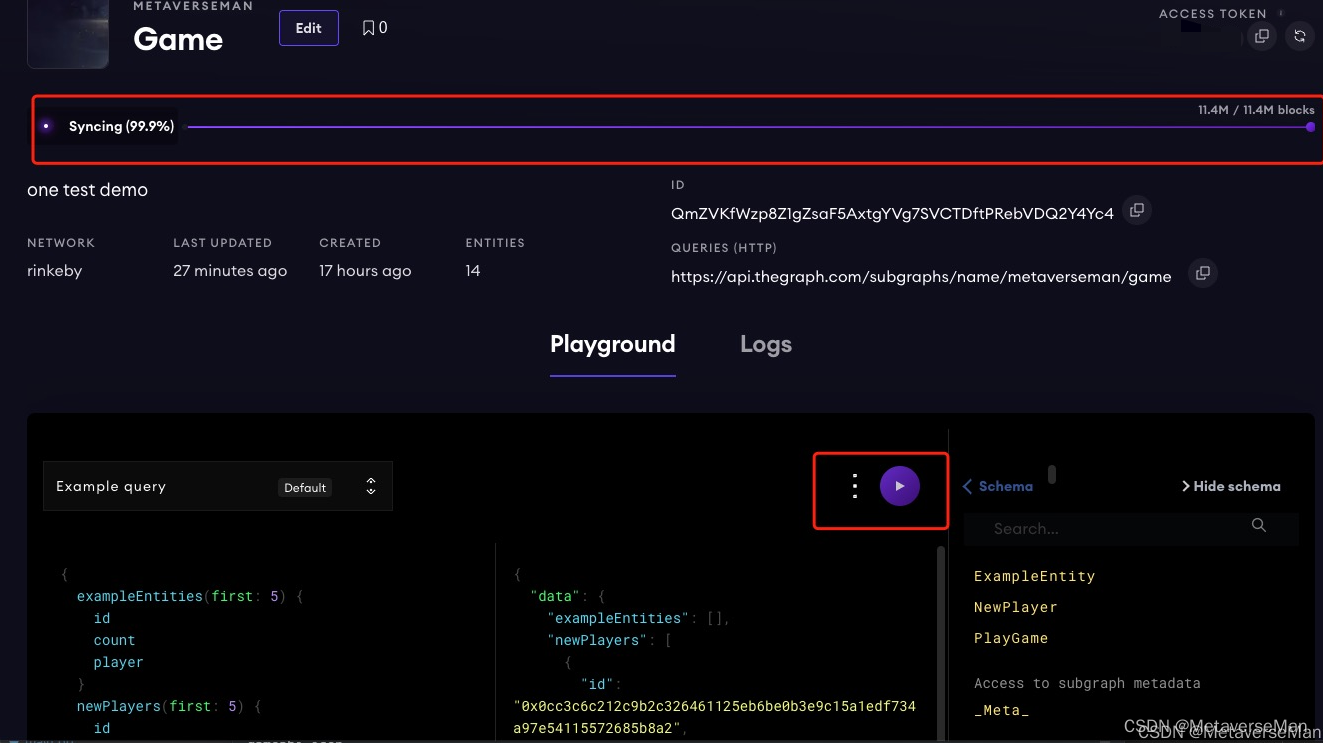Click '27 minutes ago' last updated value
This screenshot has height=743, width=1323.
230,271
